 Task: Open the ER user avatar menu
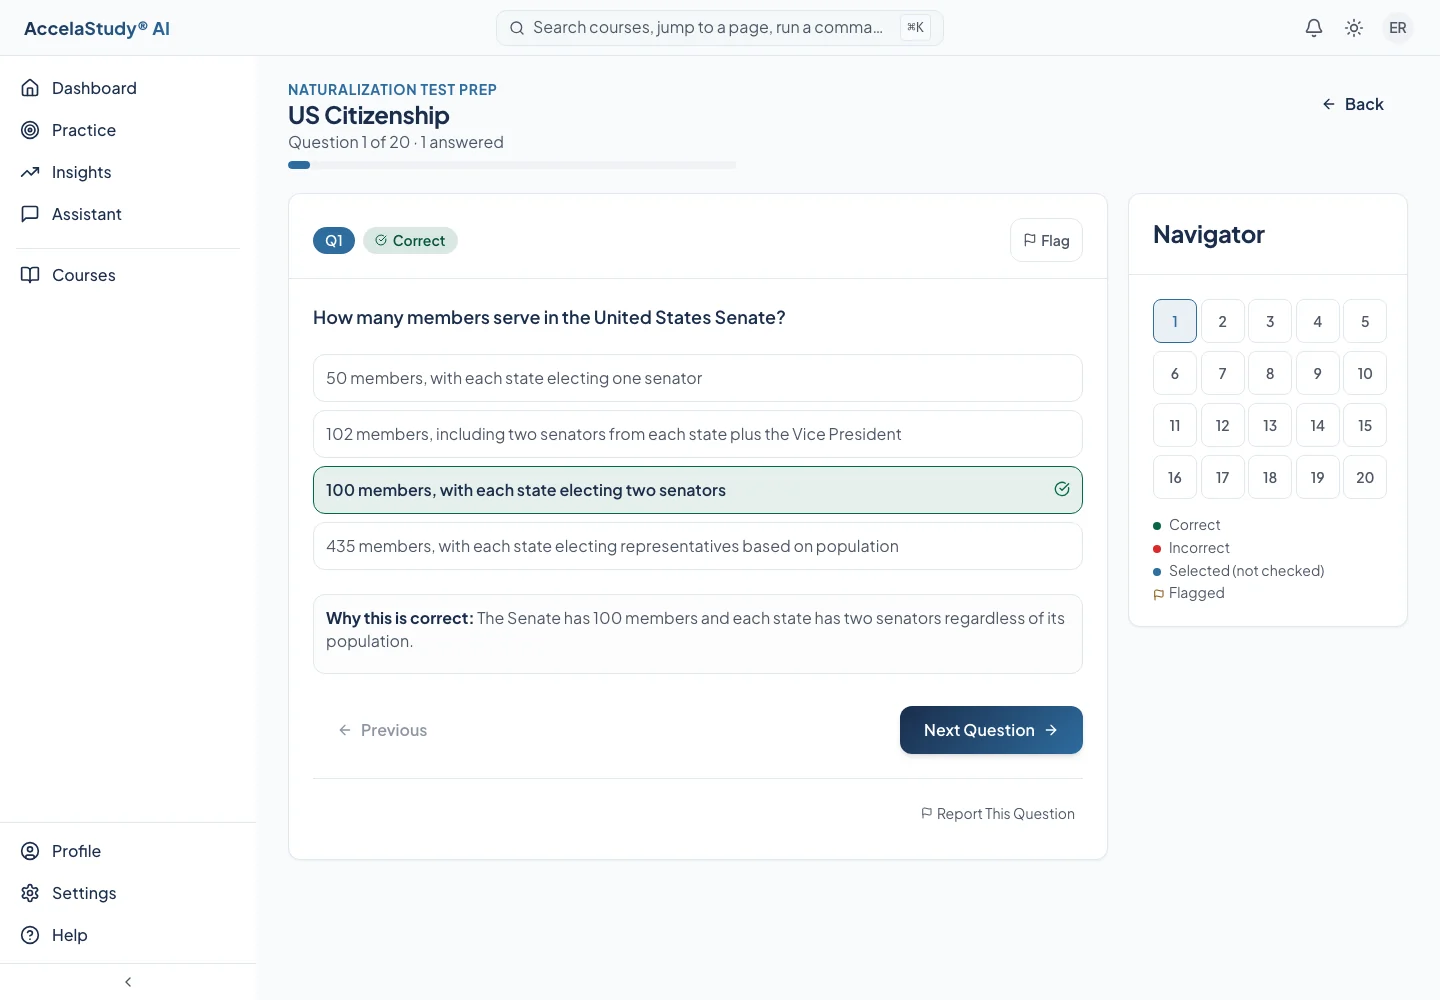1398,28
